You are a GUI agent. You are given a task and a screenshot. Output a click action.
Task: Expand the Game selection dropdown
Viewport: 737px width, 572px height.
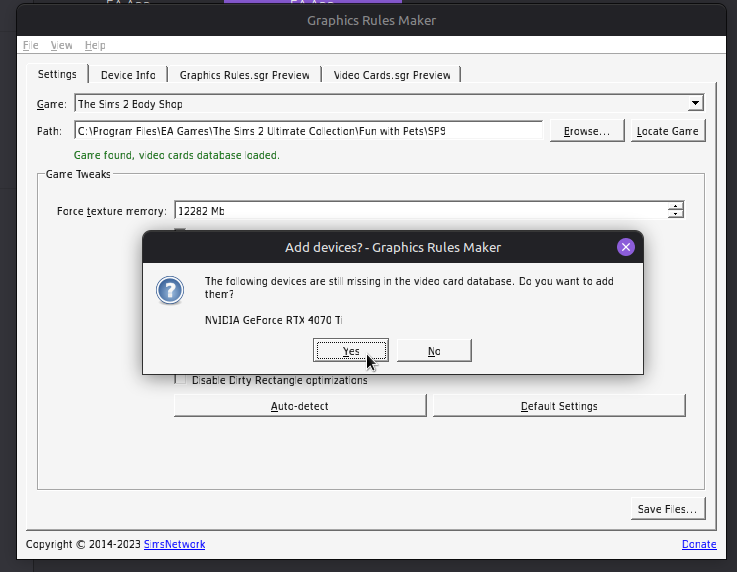click(x=695, y=104)
